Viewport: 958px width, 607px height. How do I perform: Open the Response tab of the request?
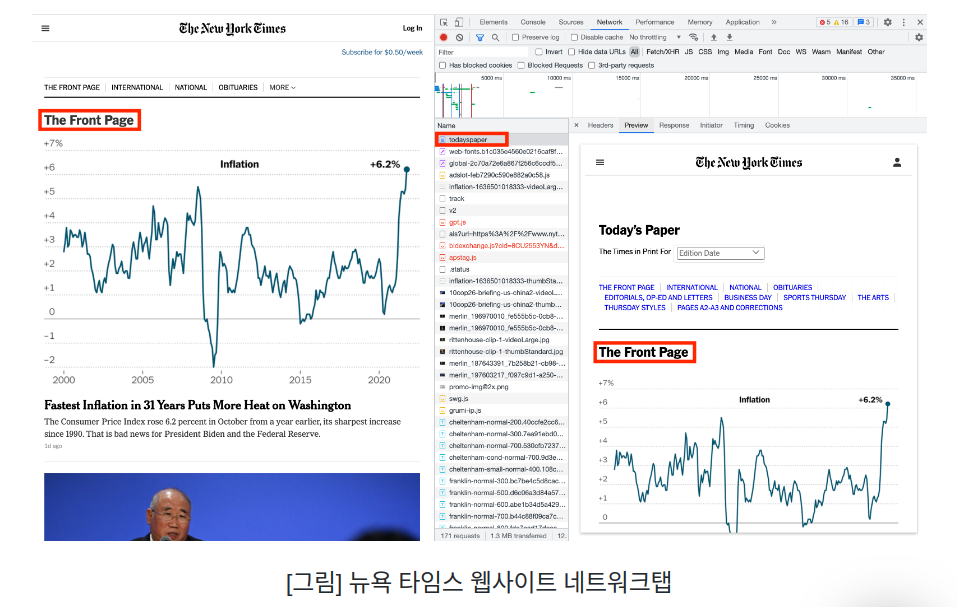tap(674, 125)
